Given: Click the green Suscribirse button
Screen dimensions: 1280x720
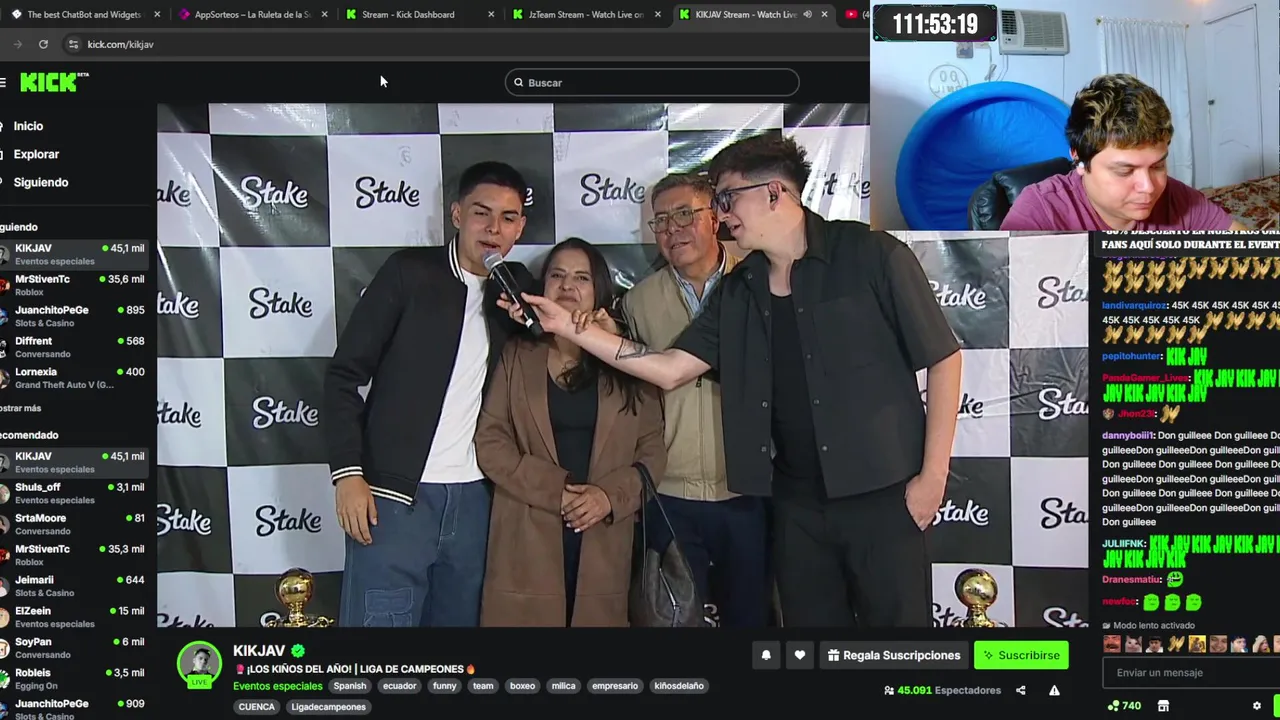Looking at the screenshot, I should pyautogui.click(x=1021, y=655).
